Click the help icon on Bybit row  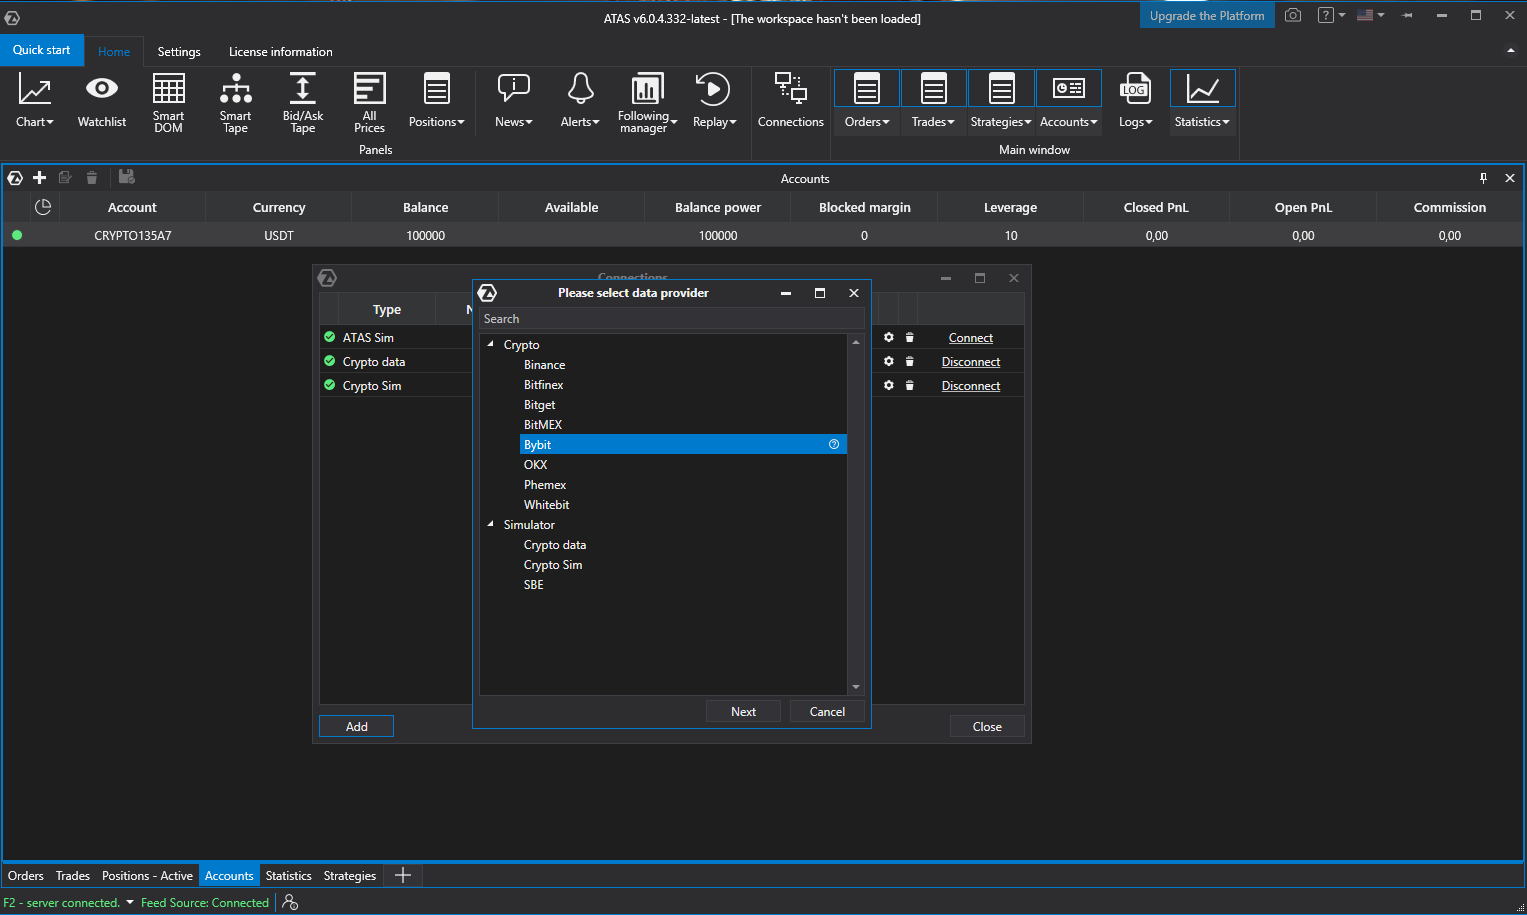pos(834,444)
